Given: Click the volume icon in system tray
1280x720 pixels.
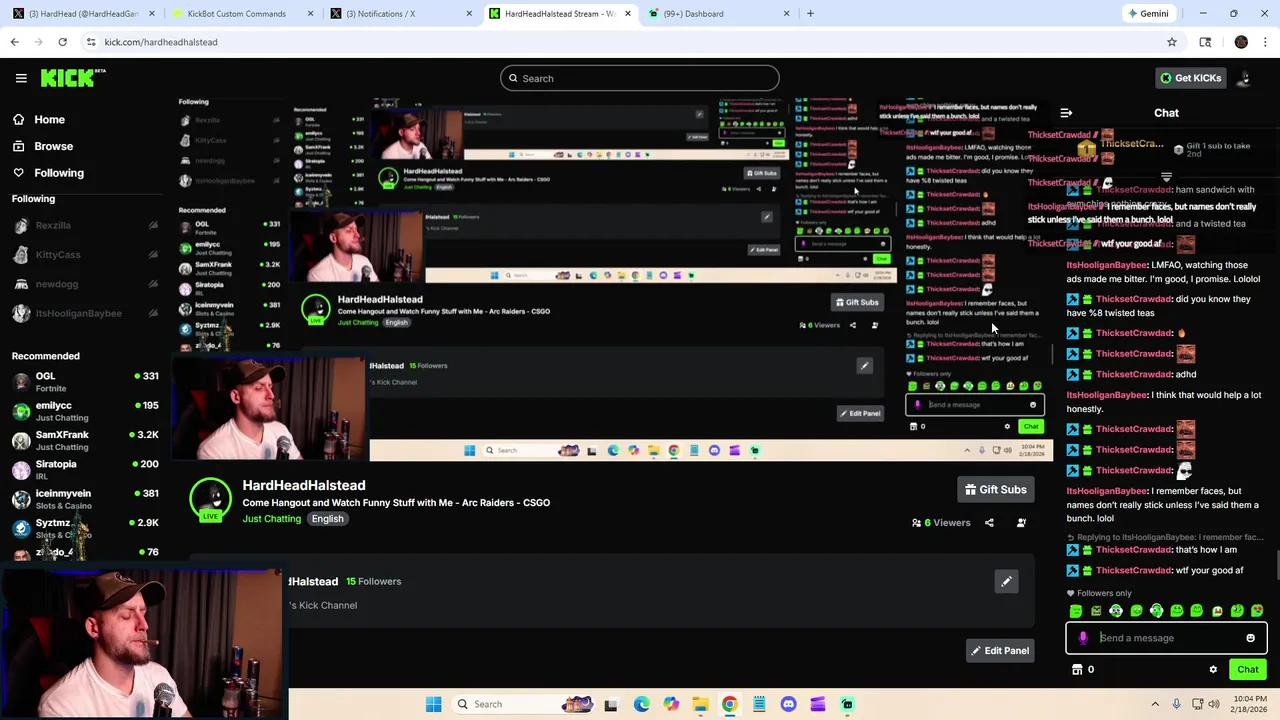Looking at the screenshot, I should (x=1214, y=704).
